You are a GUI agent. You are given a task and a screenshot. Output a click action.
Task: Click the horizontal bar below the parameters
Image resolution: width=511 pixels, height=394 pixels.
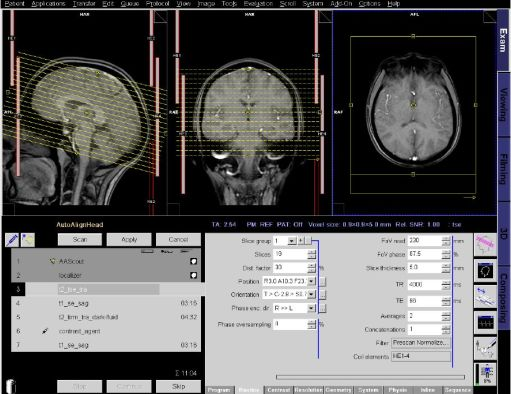tap(370, 377)
